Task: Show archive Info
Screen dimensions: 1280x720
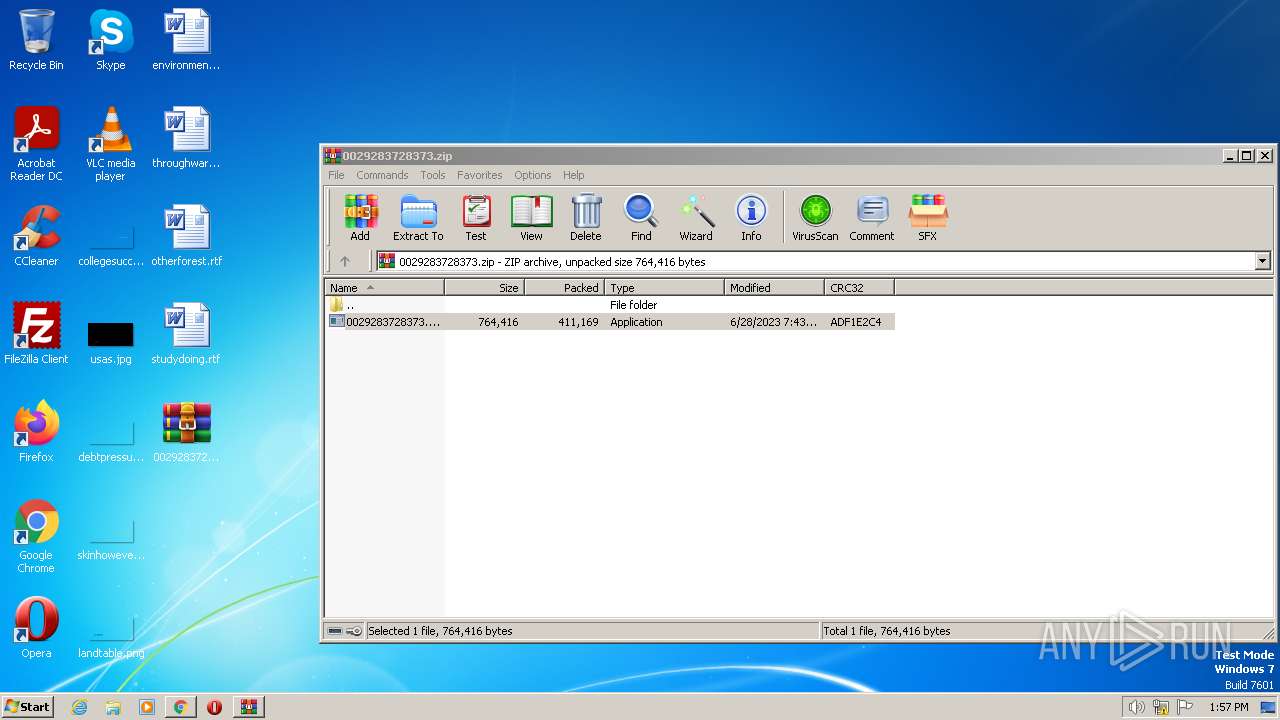Action: coord(751,218)
